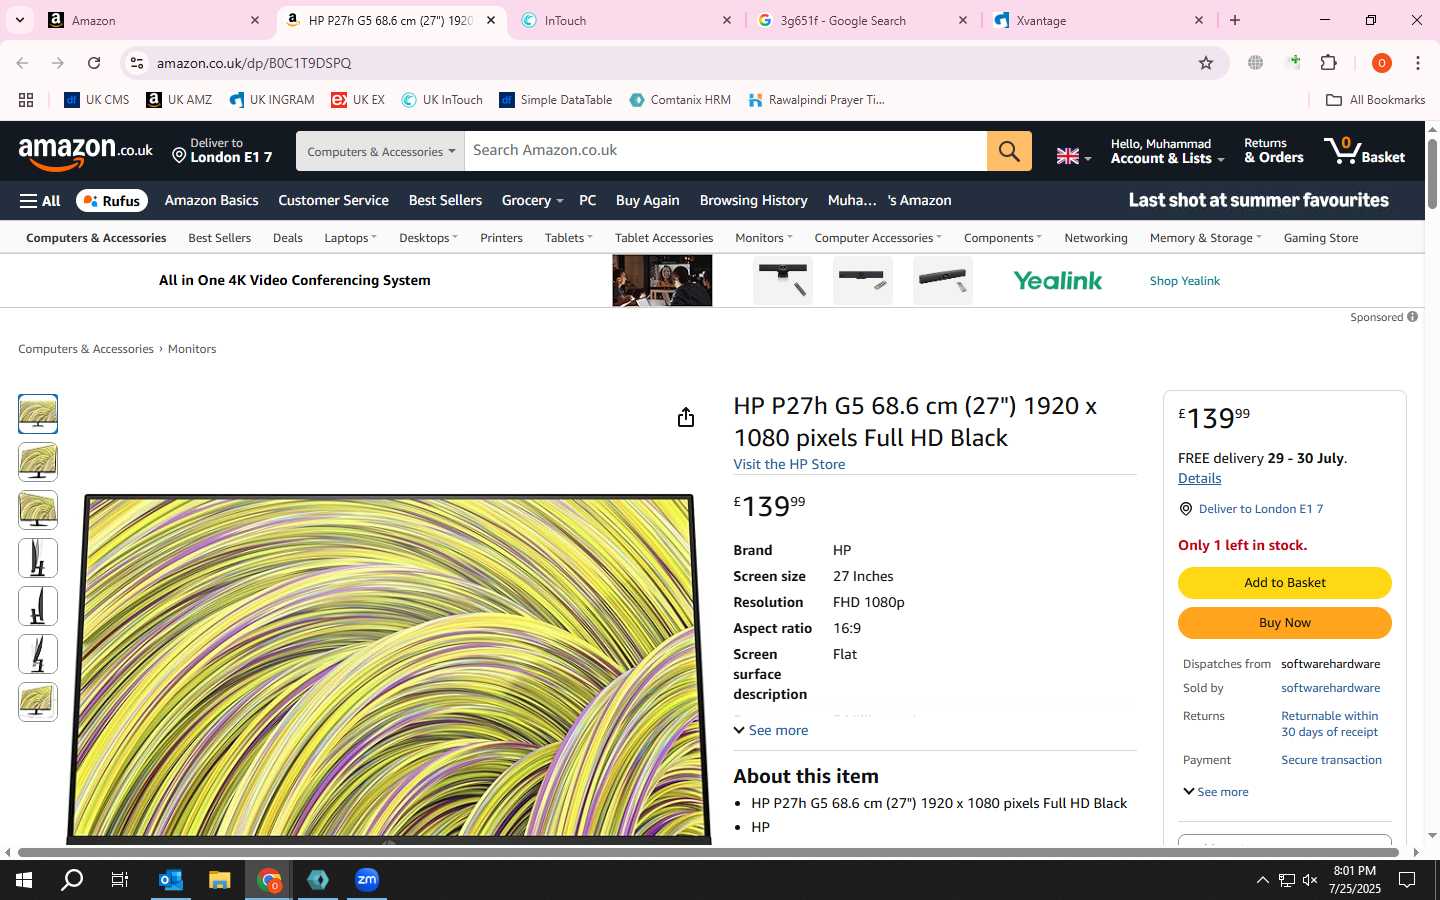1440x900 pixels.
Task: Click the volume muted tray icon
Action: click(x=1310, y=880)
